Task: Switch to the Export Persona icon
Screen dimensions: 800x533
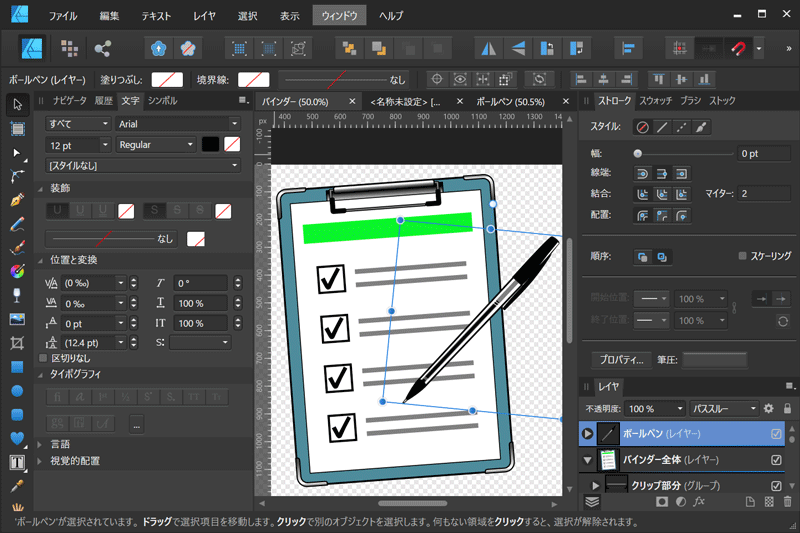Action: click(103, 48)
